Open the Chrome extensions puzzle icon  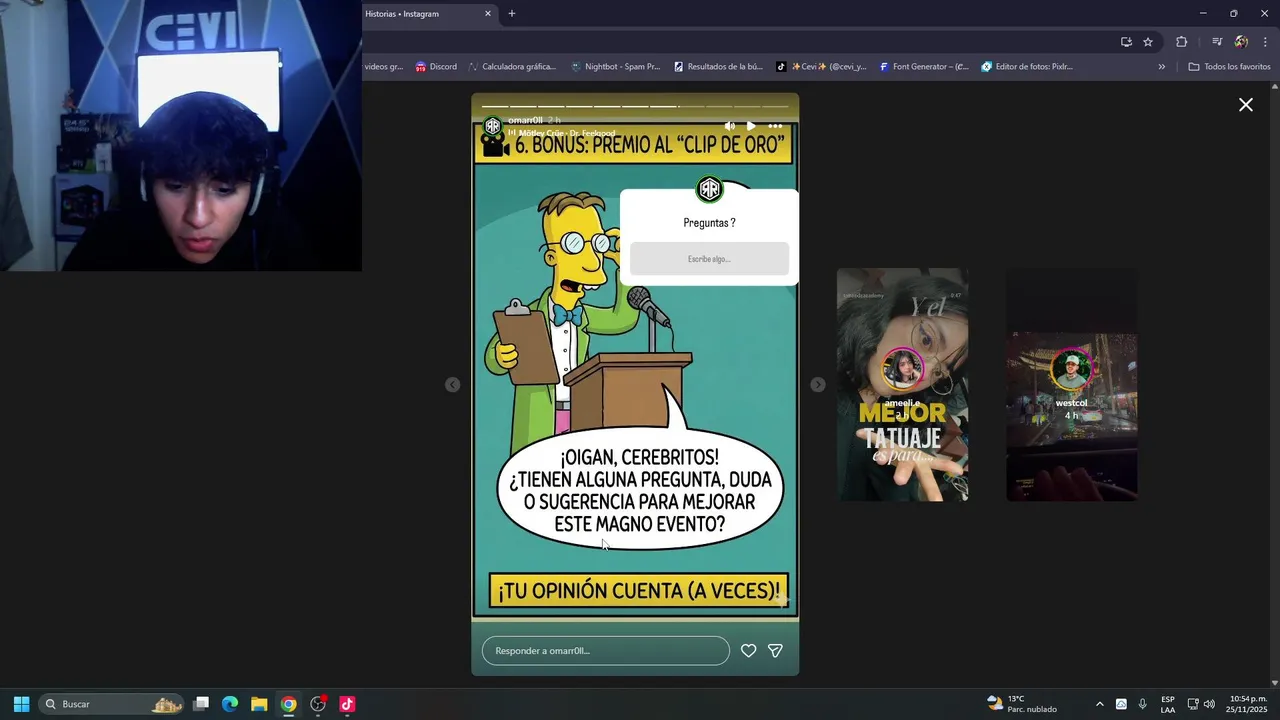click(1181, 42)
